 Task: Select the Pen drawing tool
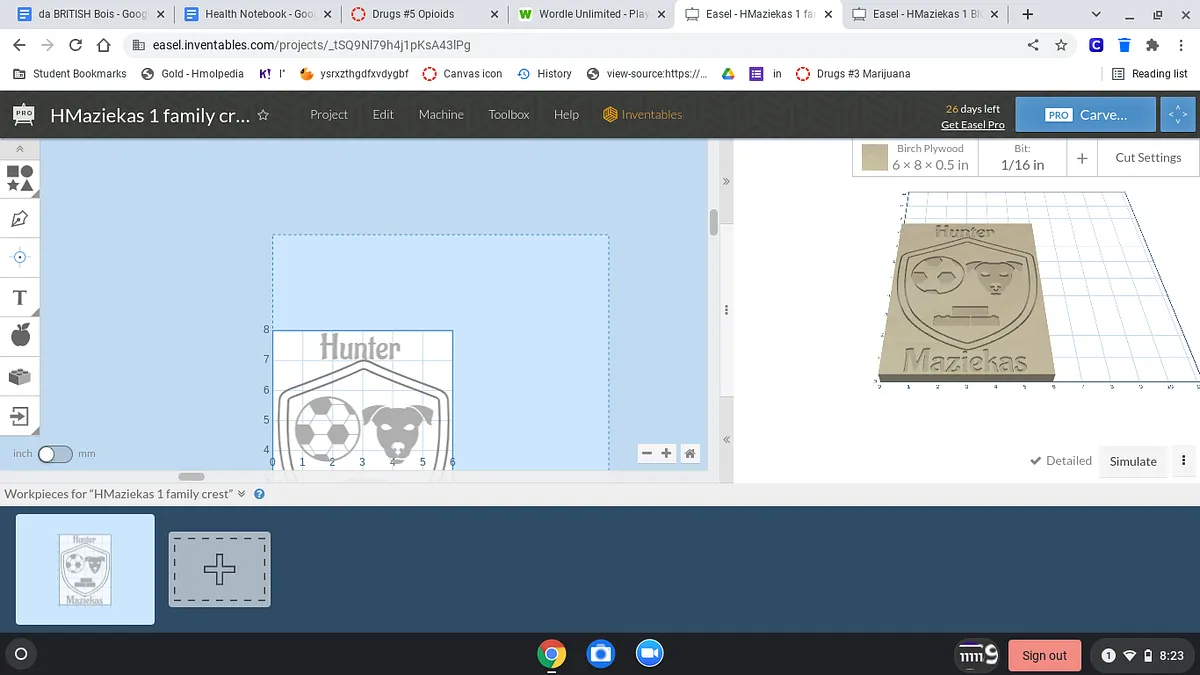click(x=20, y=218)
